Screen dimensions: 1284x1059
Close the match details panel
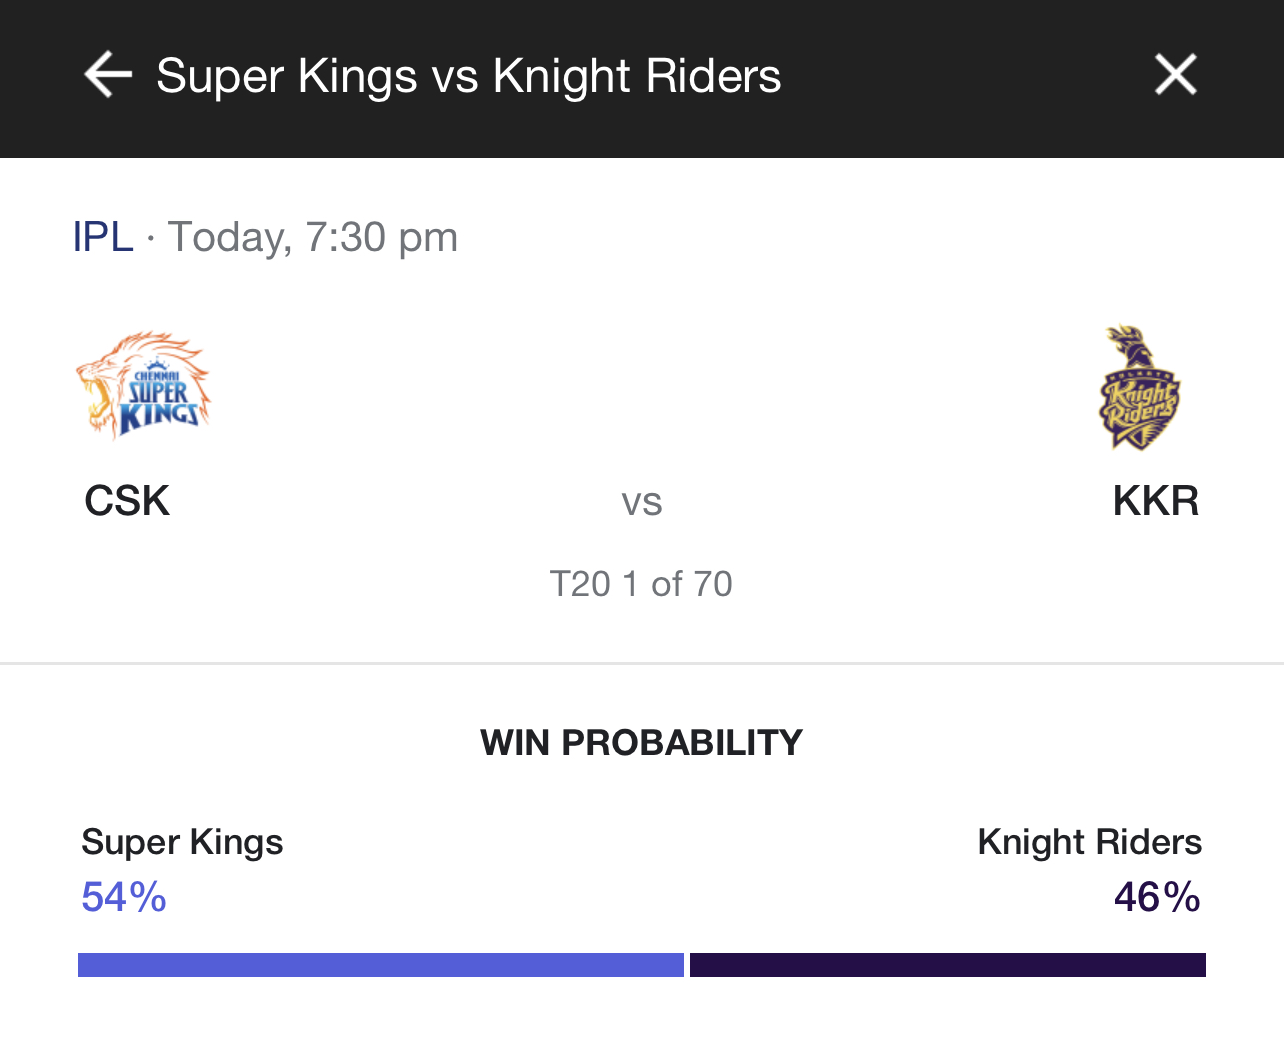pyautogui.click(x=1175, y=75)
